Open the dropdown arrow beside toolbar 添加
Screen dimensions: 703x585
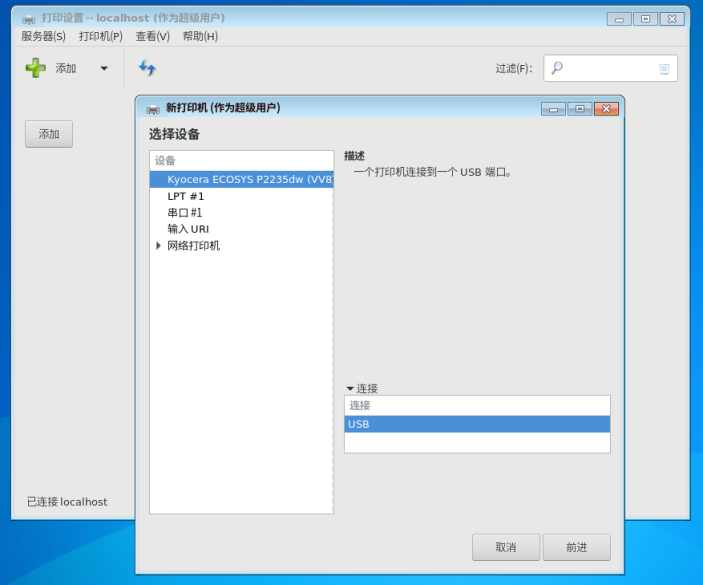coord(104,69)
